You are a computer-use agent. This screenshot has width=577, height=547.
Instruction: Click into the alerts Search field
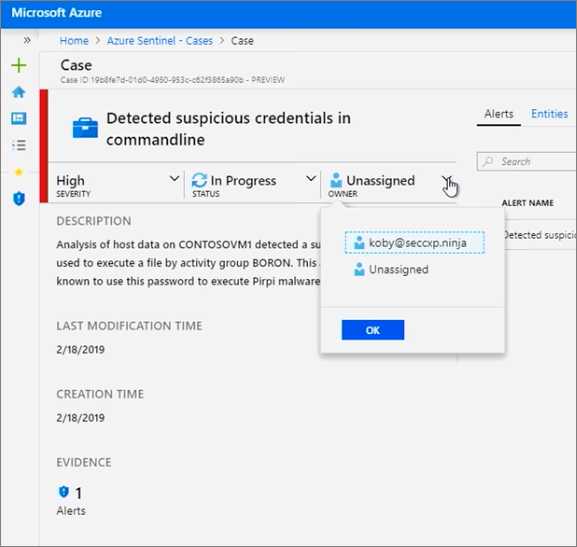pos(527,161)
